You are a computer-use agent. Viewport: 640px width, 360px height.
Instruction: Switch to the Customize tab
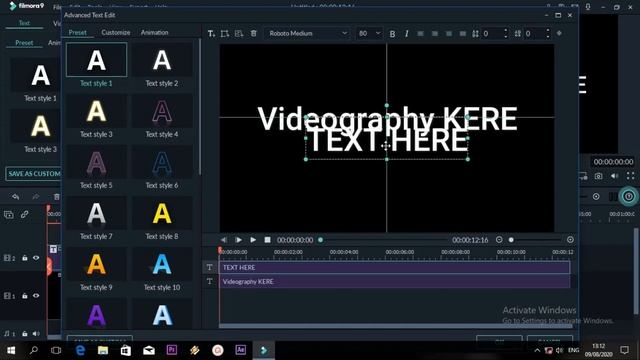[x=116, y=32]
